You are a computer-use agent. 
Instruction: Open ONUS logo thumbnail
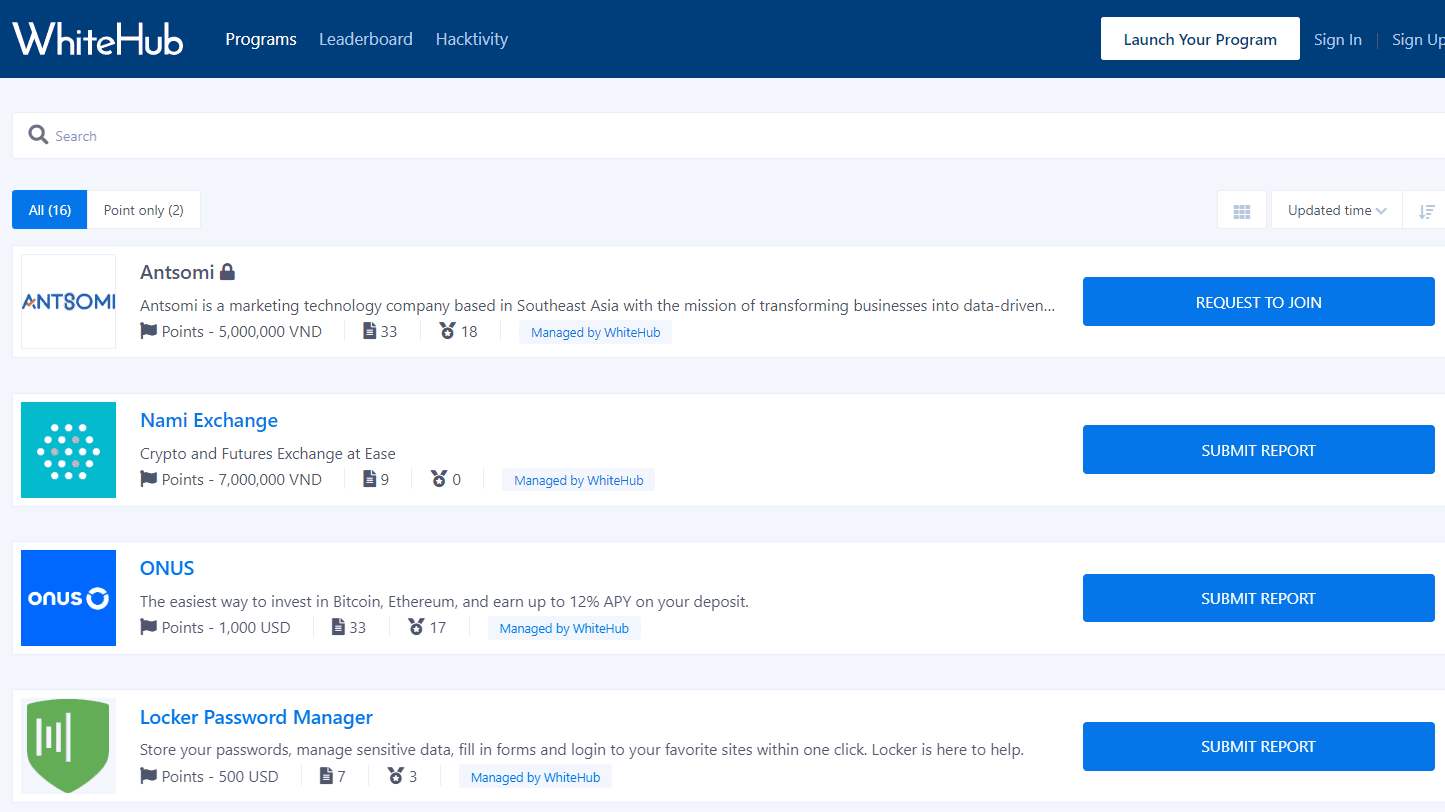tap(68, 598)
